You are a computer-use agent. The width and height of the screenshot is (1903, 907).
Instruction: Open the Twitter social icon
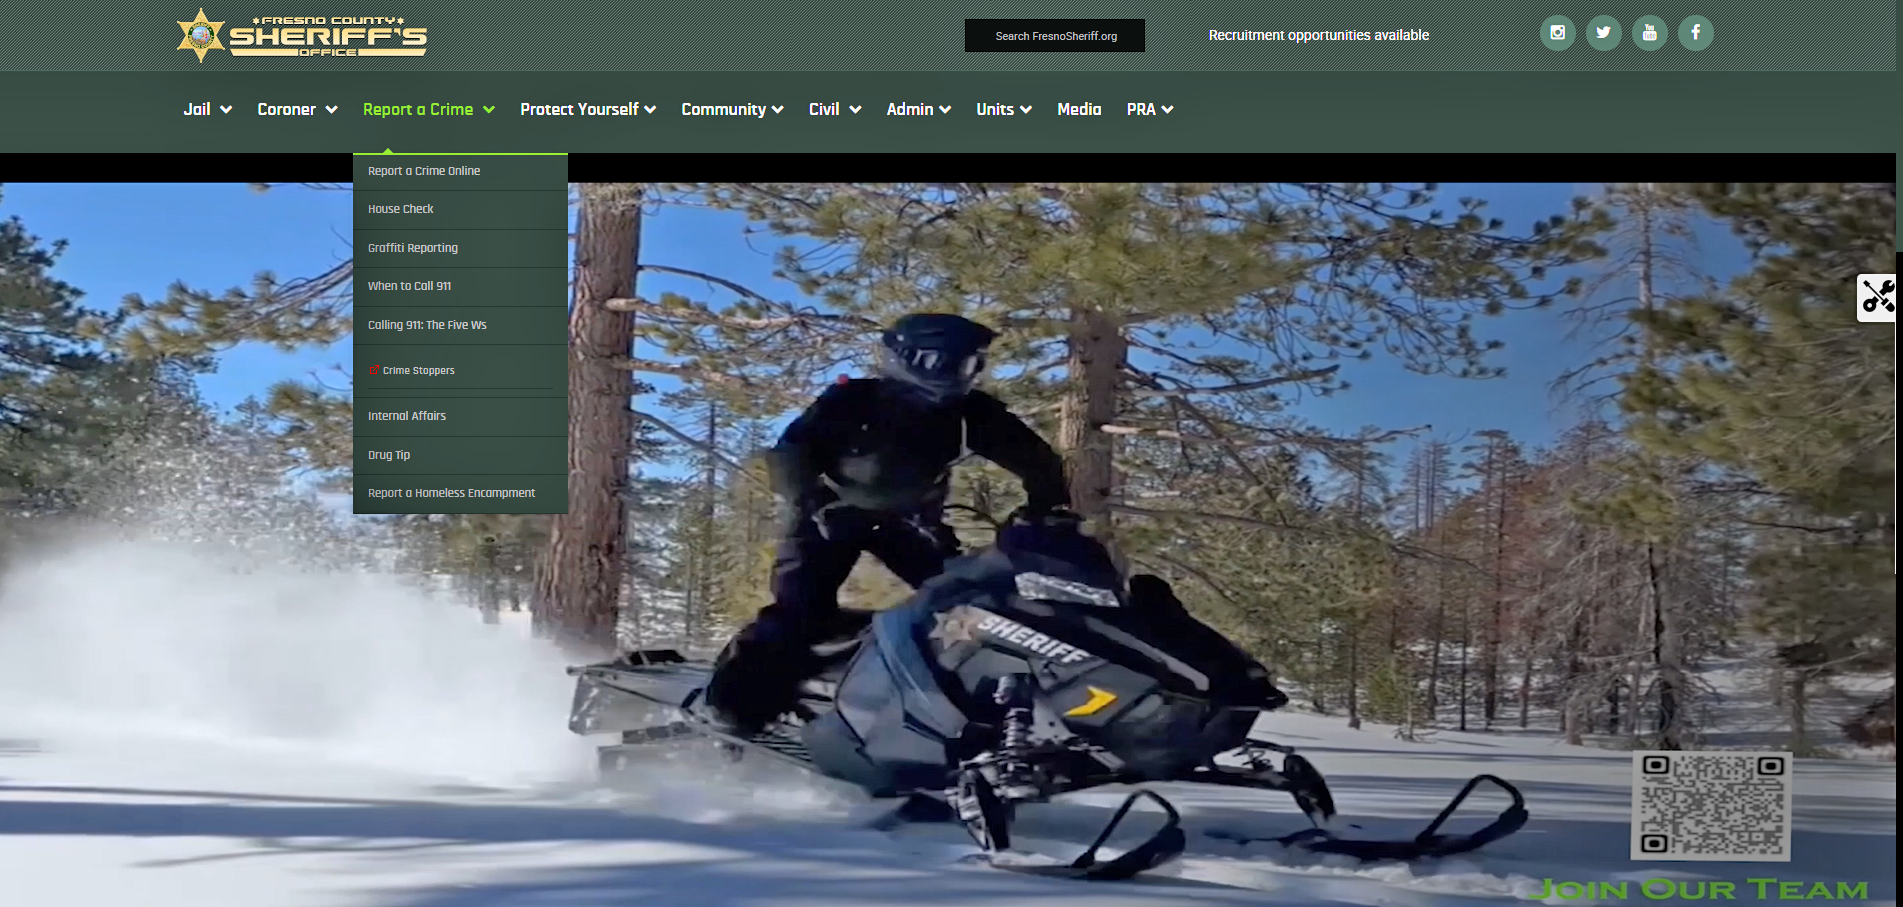1603,33
